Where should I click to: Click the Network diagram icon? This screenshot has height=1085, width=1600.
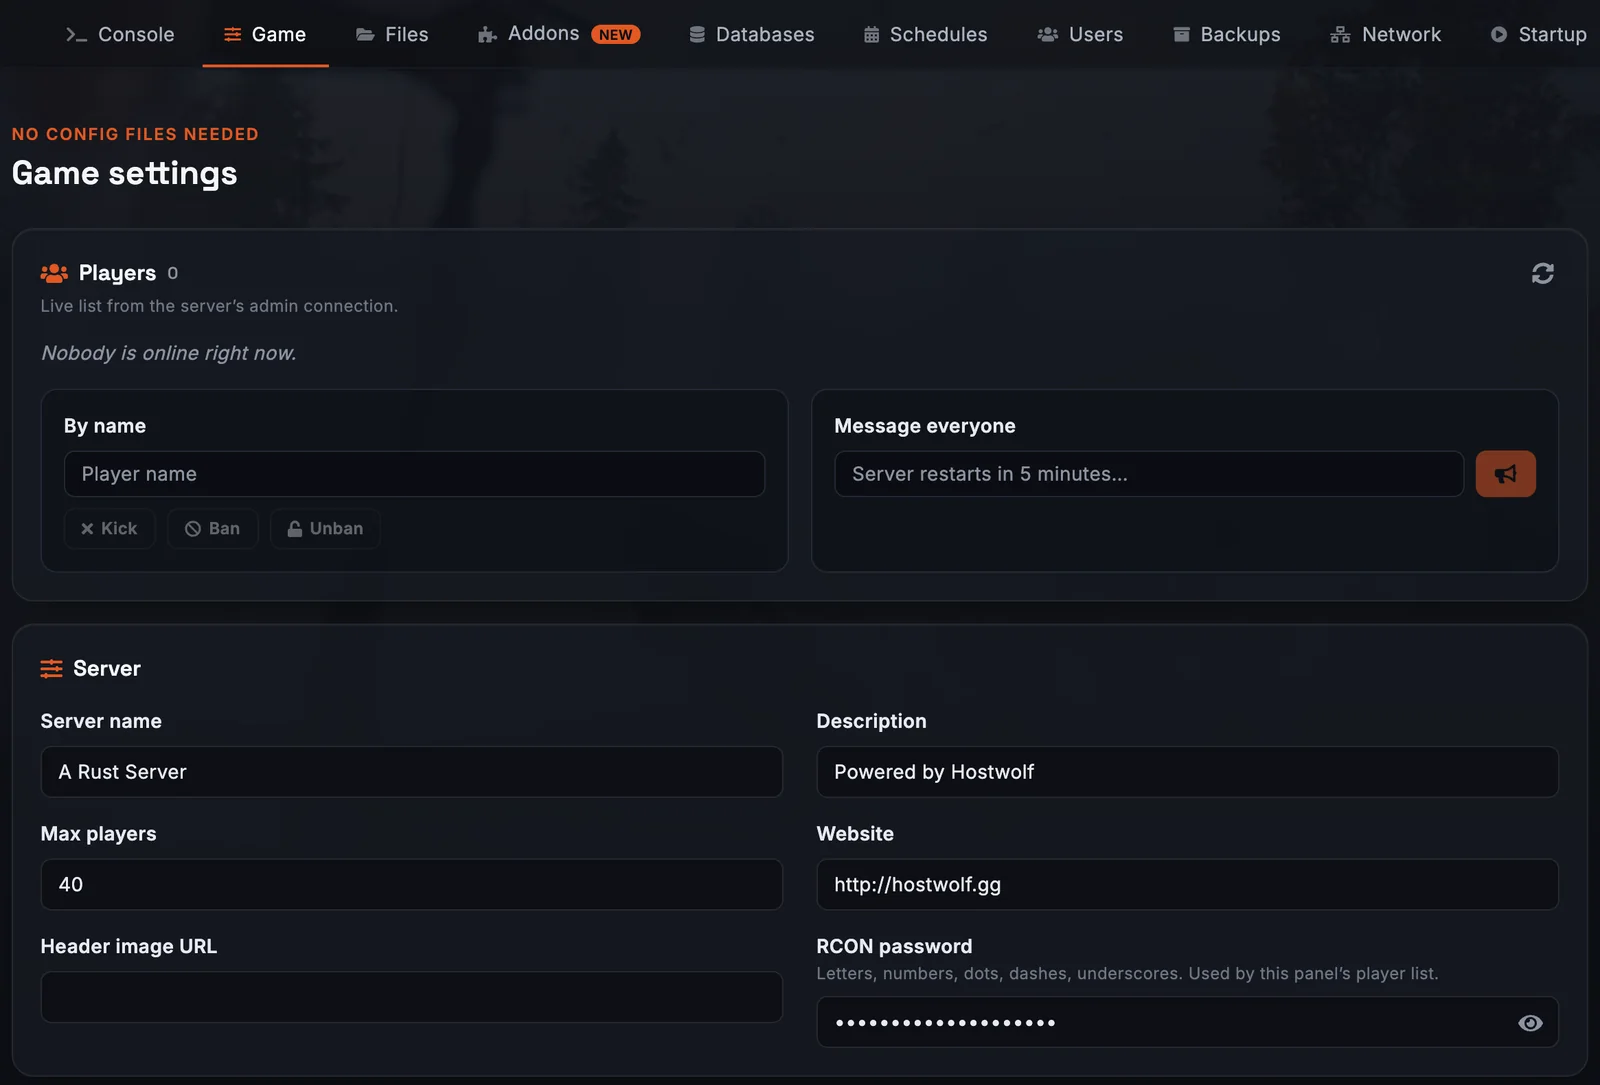tap(1340, 35)
